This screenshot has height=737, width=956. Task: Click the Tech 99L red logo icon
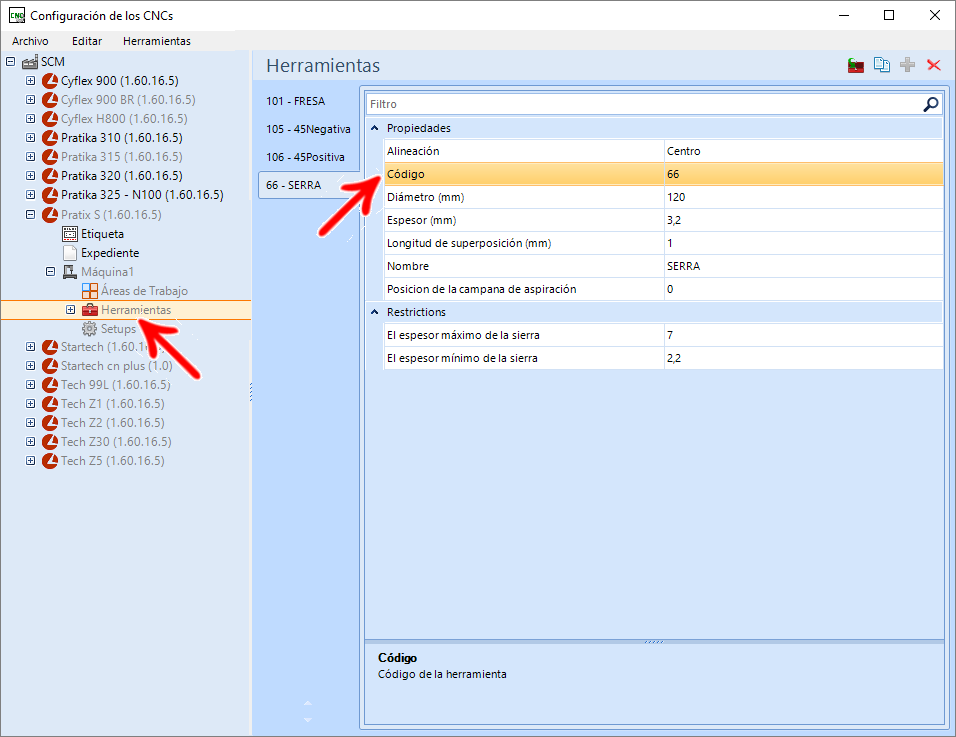50,385
